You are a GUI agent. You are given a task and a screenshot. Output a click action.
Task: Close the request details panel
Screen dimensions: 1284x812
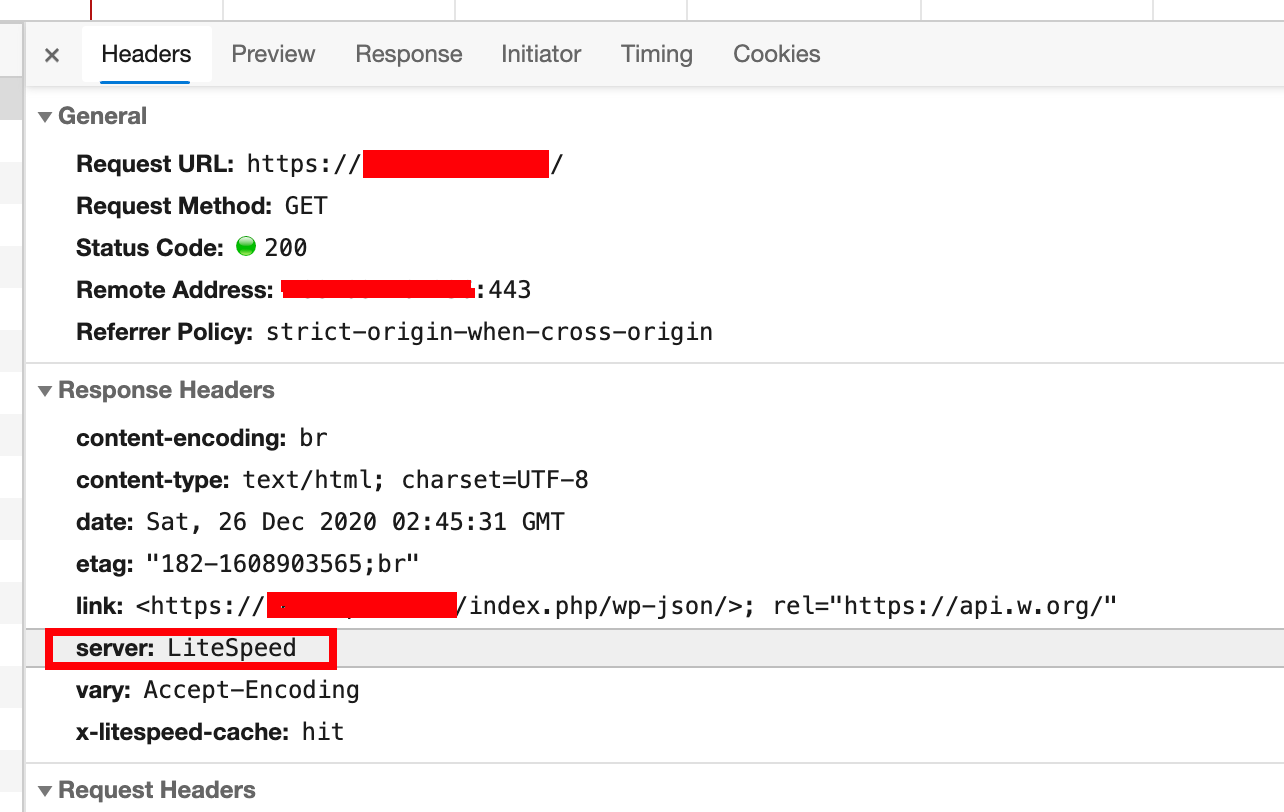[52, 55]
